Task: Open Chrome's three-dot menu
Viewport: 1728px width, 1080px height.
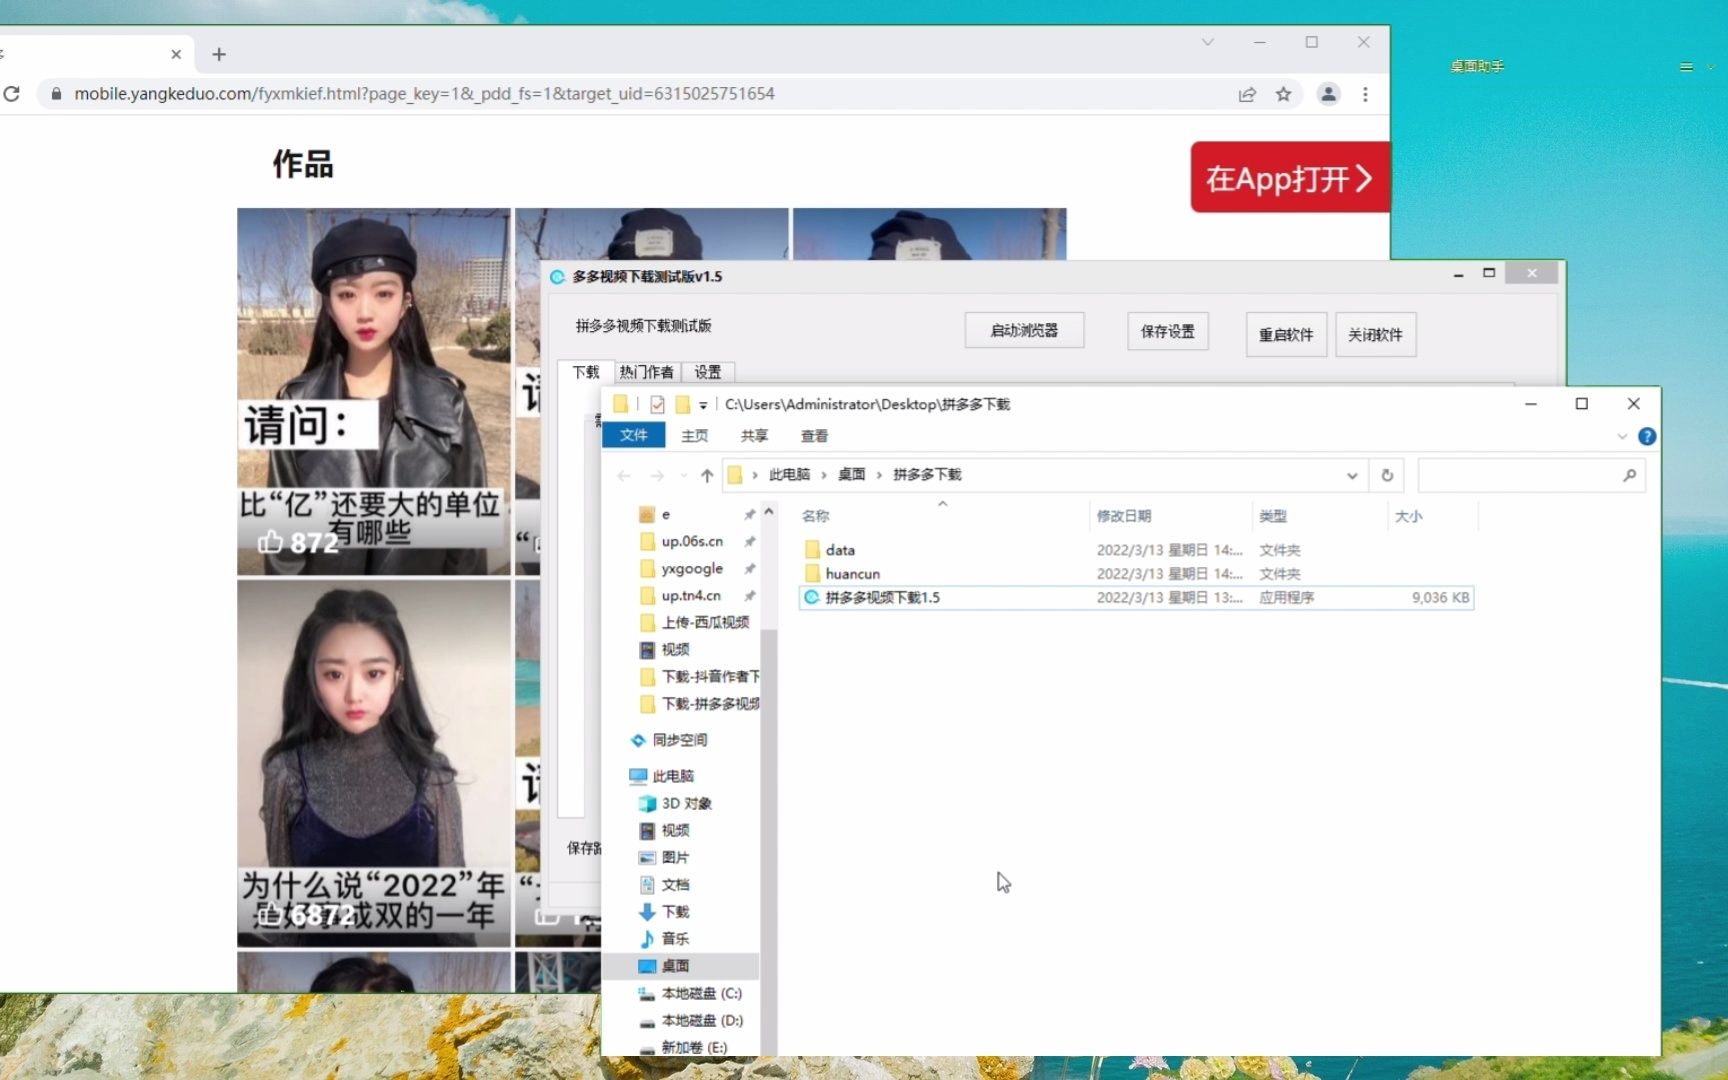Action: coord(1365,94)
